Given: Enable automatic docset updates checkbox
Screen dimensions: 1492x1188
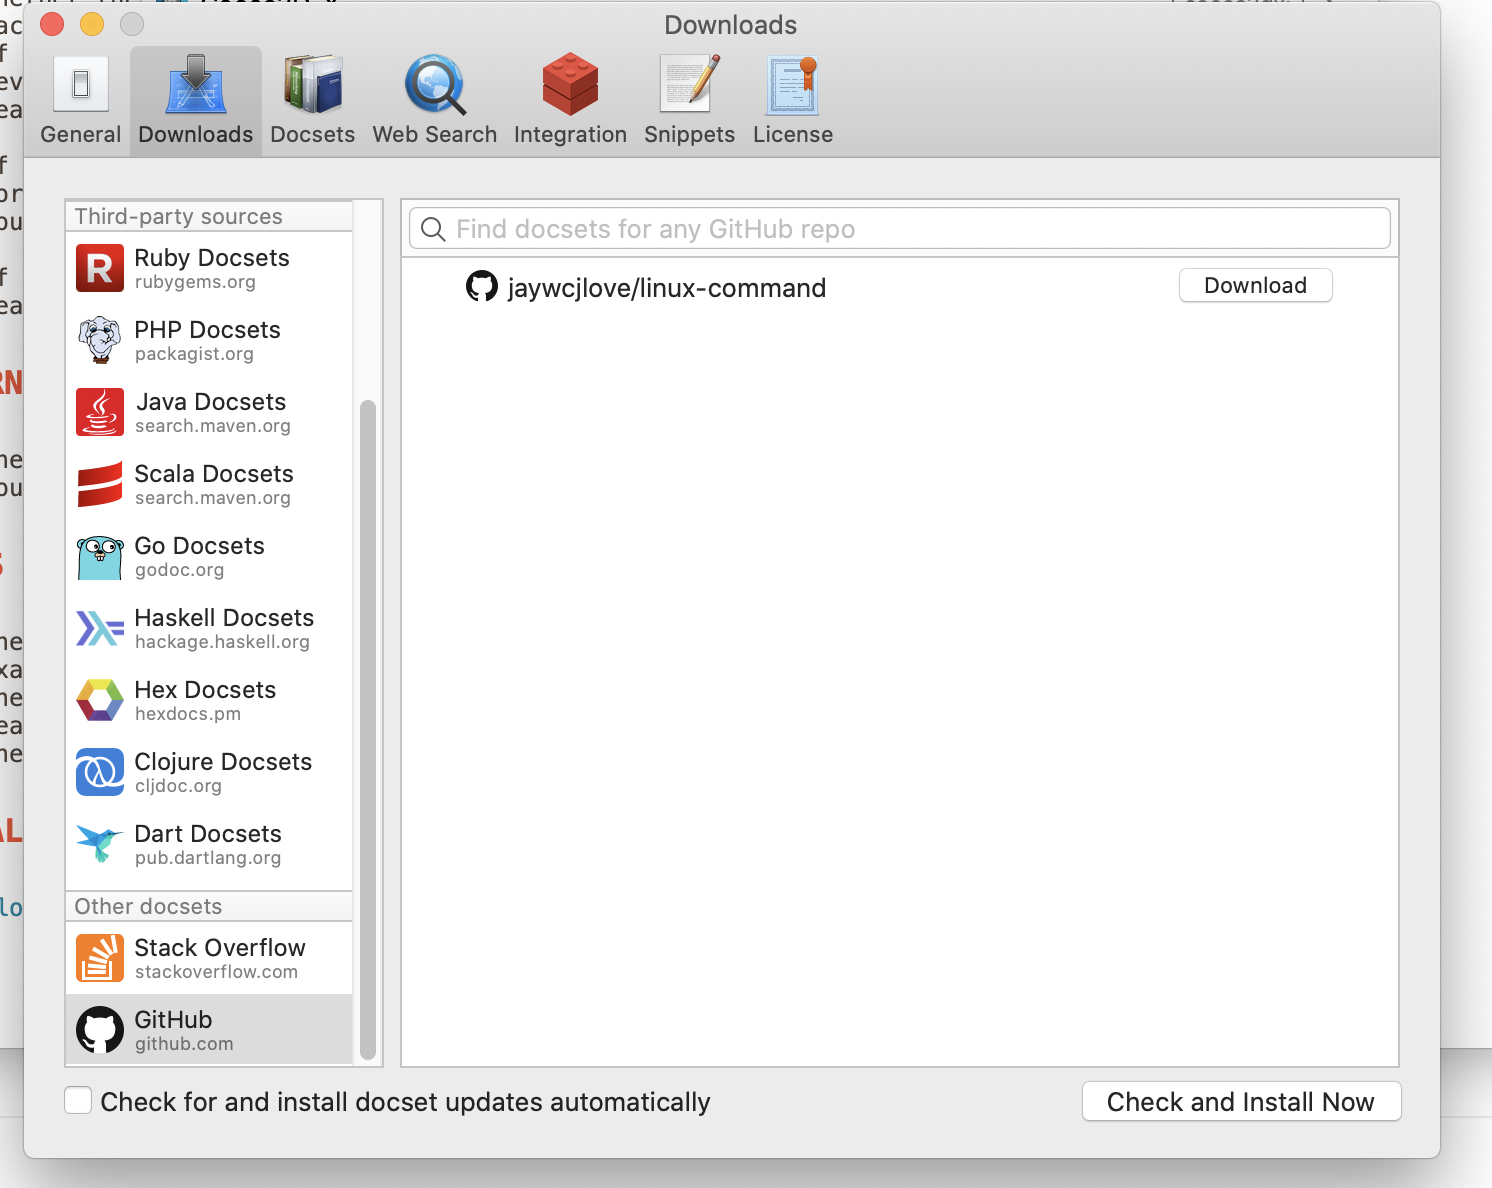Looking at the screenshot, I should tap(78, 1100).
